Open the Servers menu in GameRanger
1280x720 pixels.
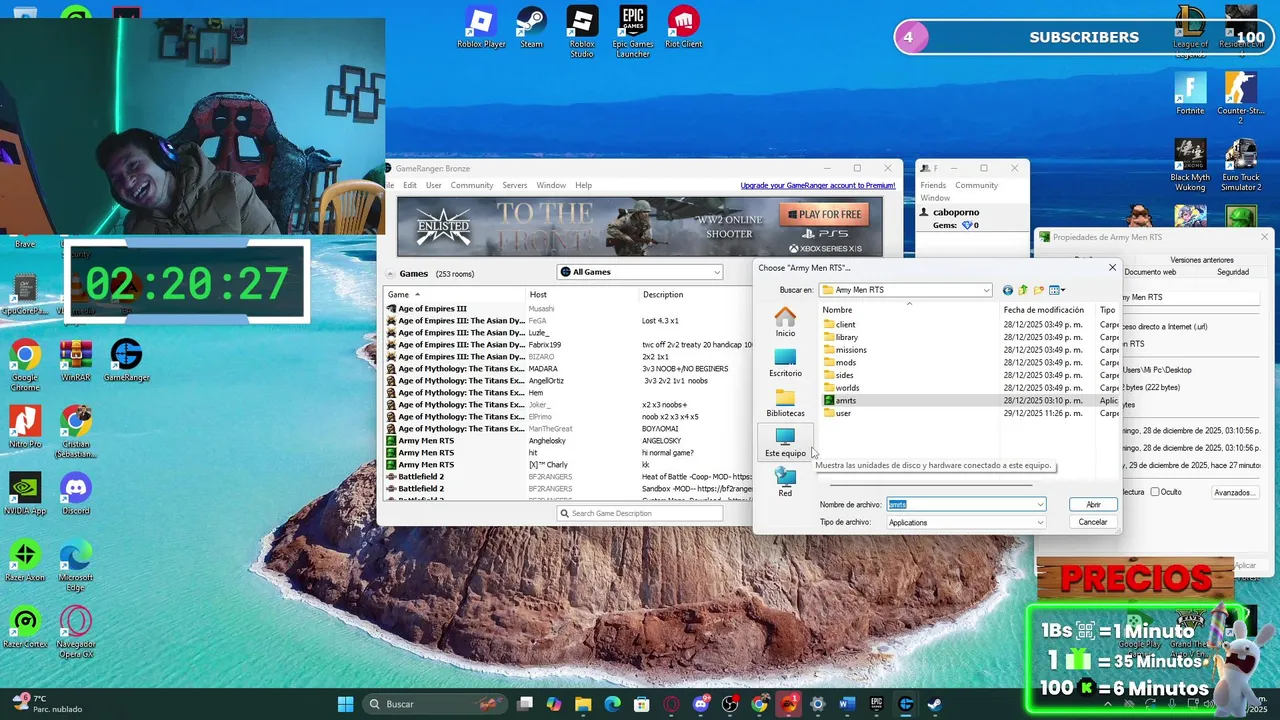515,185
